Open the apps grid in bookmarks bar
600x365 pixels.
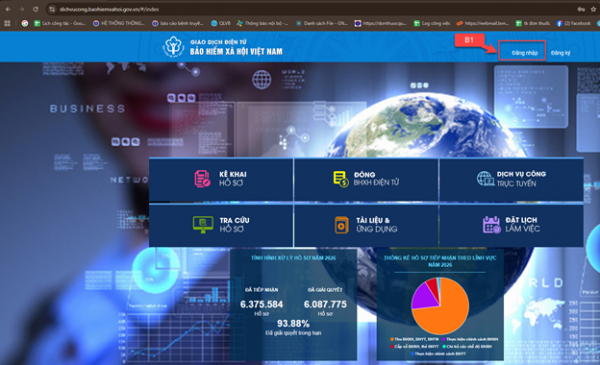click(7, 23)
